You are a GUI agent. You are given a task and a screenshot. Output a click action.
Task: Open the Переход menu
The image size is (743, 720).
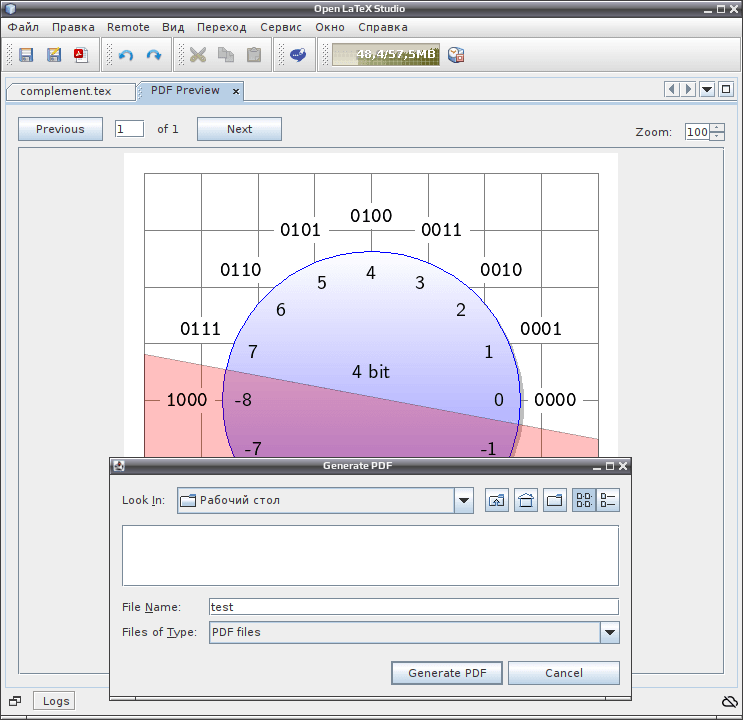[222, 27]
